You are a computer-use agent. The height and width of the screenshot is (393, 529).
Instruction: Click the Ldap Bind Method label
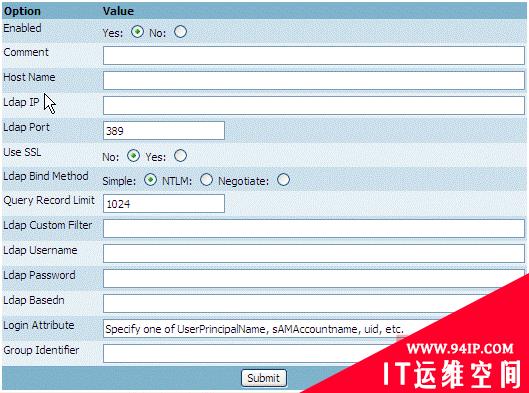pyautogui.click(x=46, y=176)
